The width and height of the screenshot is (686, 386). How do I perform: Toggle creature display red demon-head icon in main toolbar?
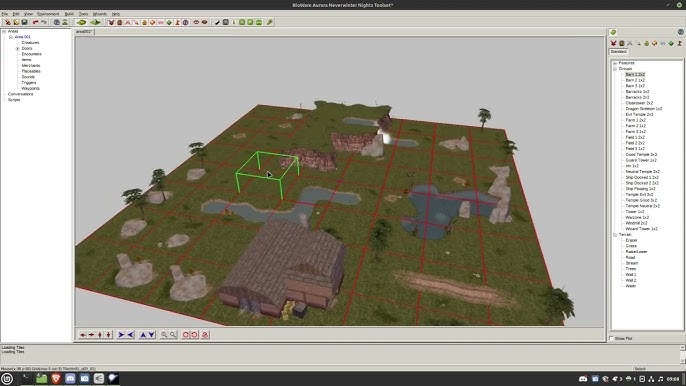pyautogui.click(x=111, y=22)
